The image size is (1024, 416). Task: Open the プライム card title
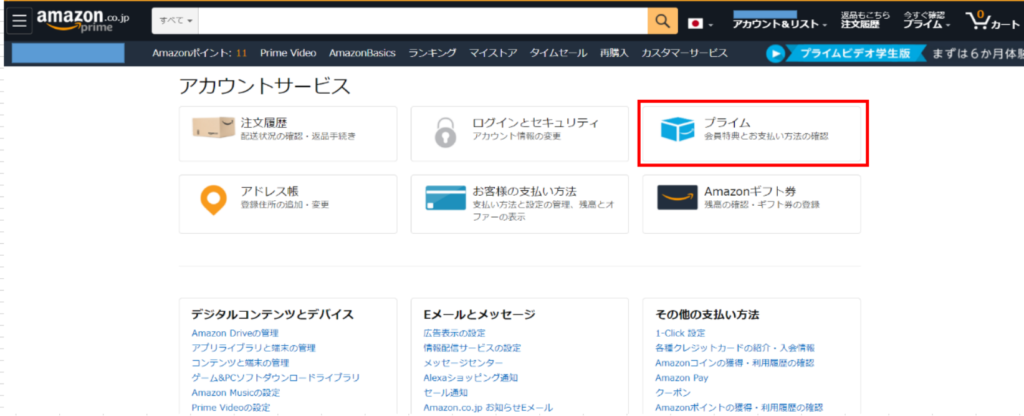click(728, 123)
